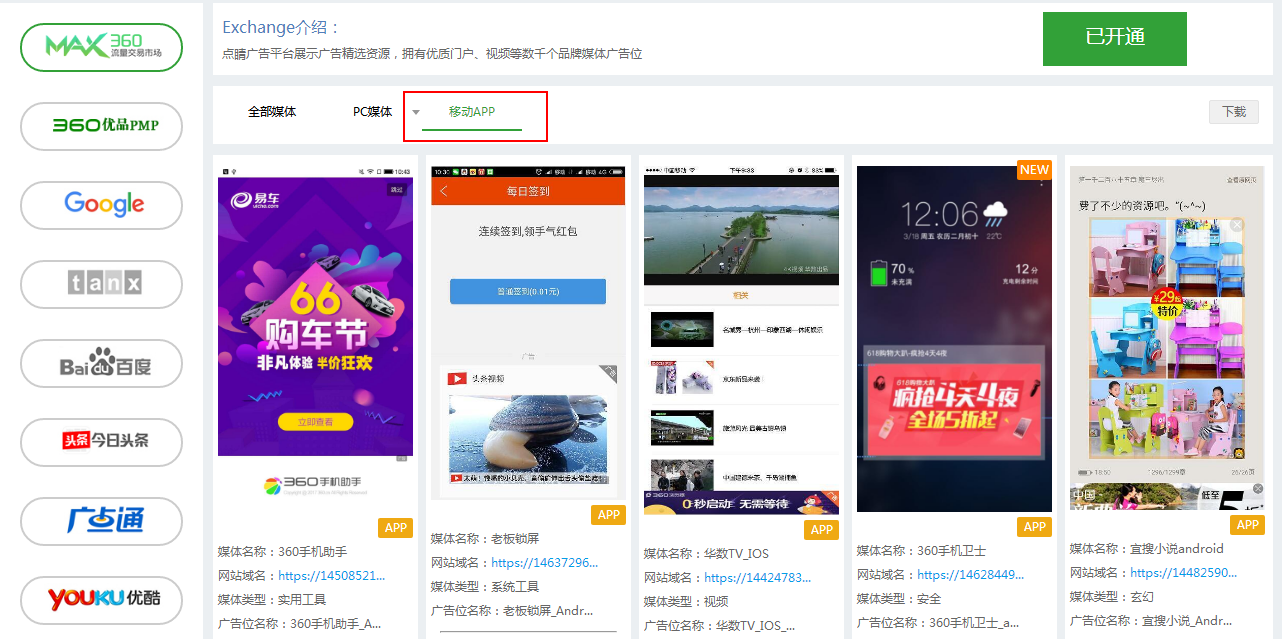Open the 广点通 exchange
The image size is (1282, 639).
(102, 521)
